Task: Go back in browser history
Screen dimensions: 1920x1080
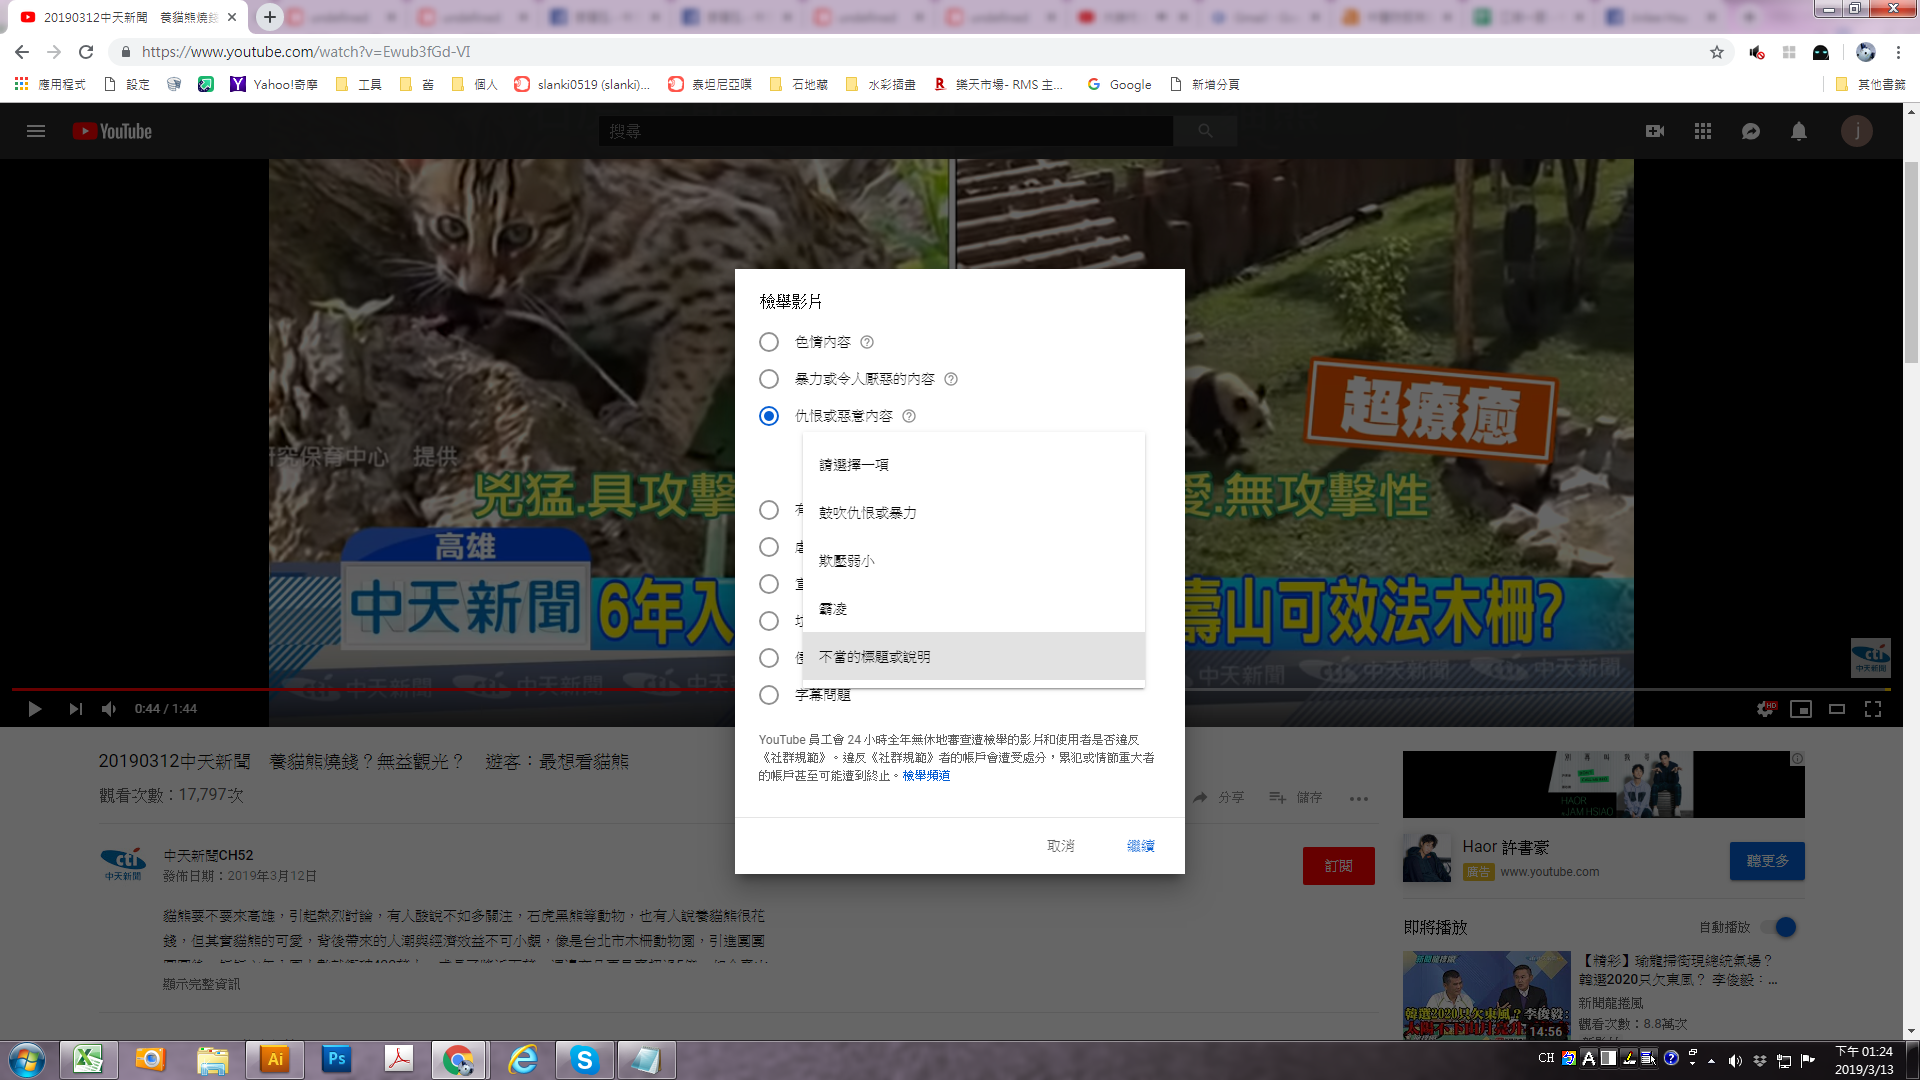Action: point(22,52)
